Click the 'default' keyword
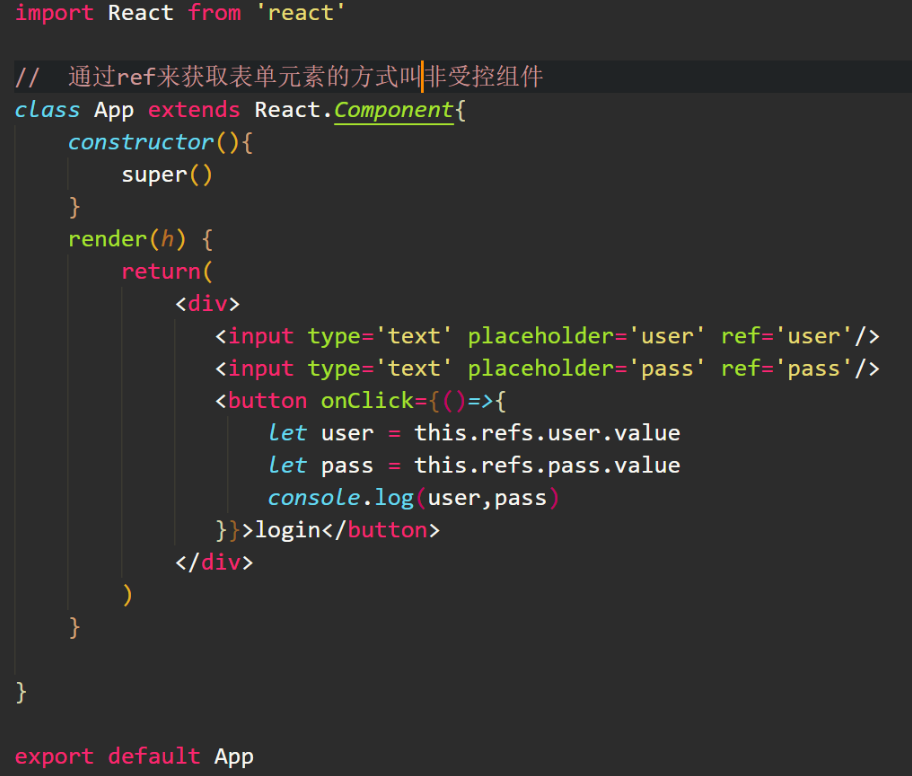Image resolution: width=912 pixels, height=776 pixels. 154,756
